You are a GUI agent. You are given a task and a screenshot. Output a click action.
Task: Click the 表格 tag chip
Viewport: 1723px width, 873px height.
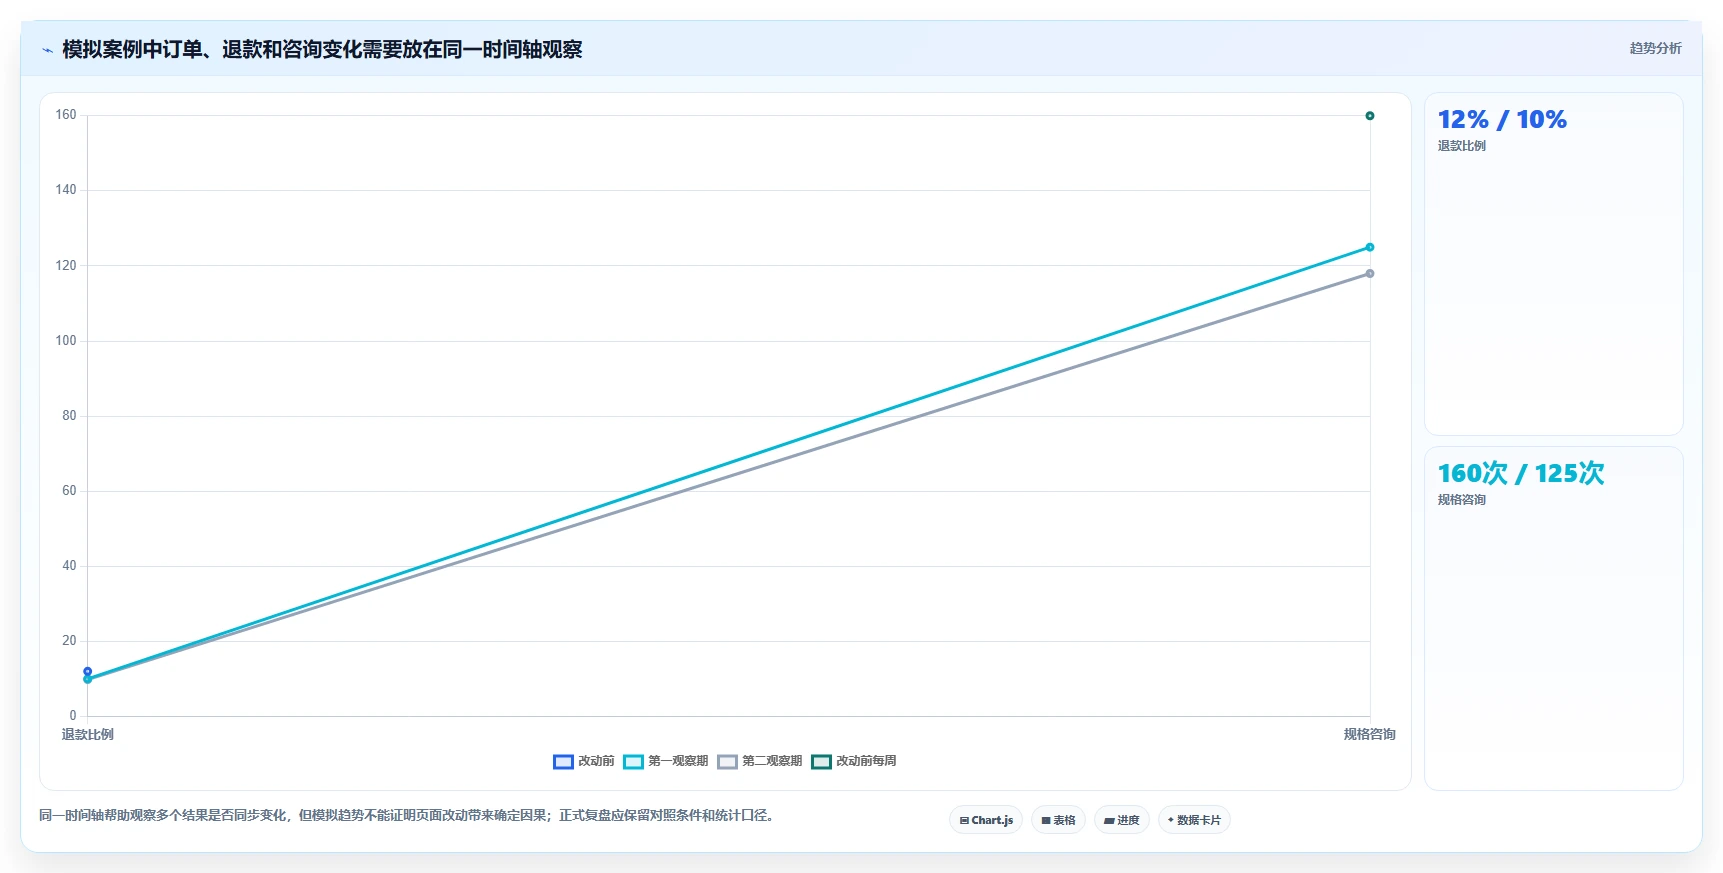pyautogui.click(x=1058, y=820)
